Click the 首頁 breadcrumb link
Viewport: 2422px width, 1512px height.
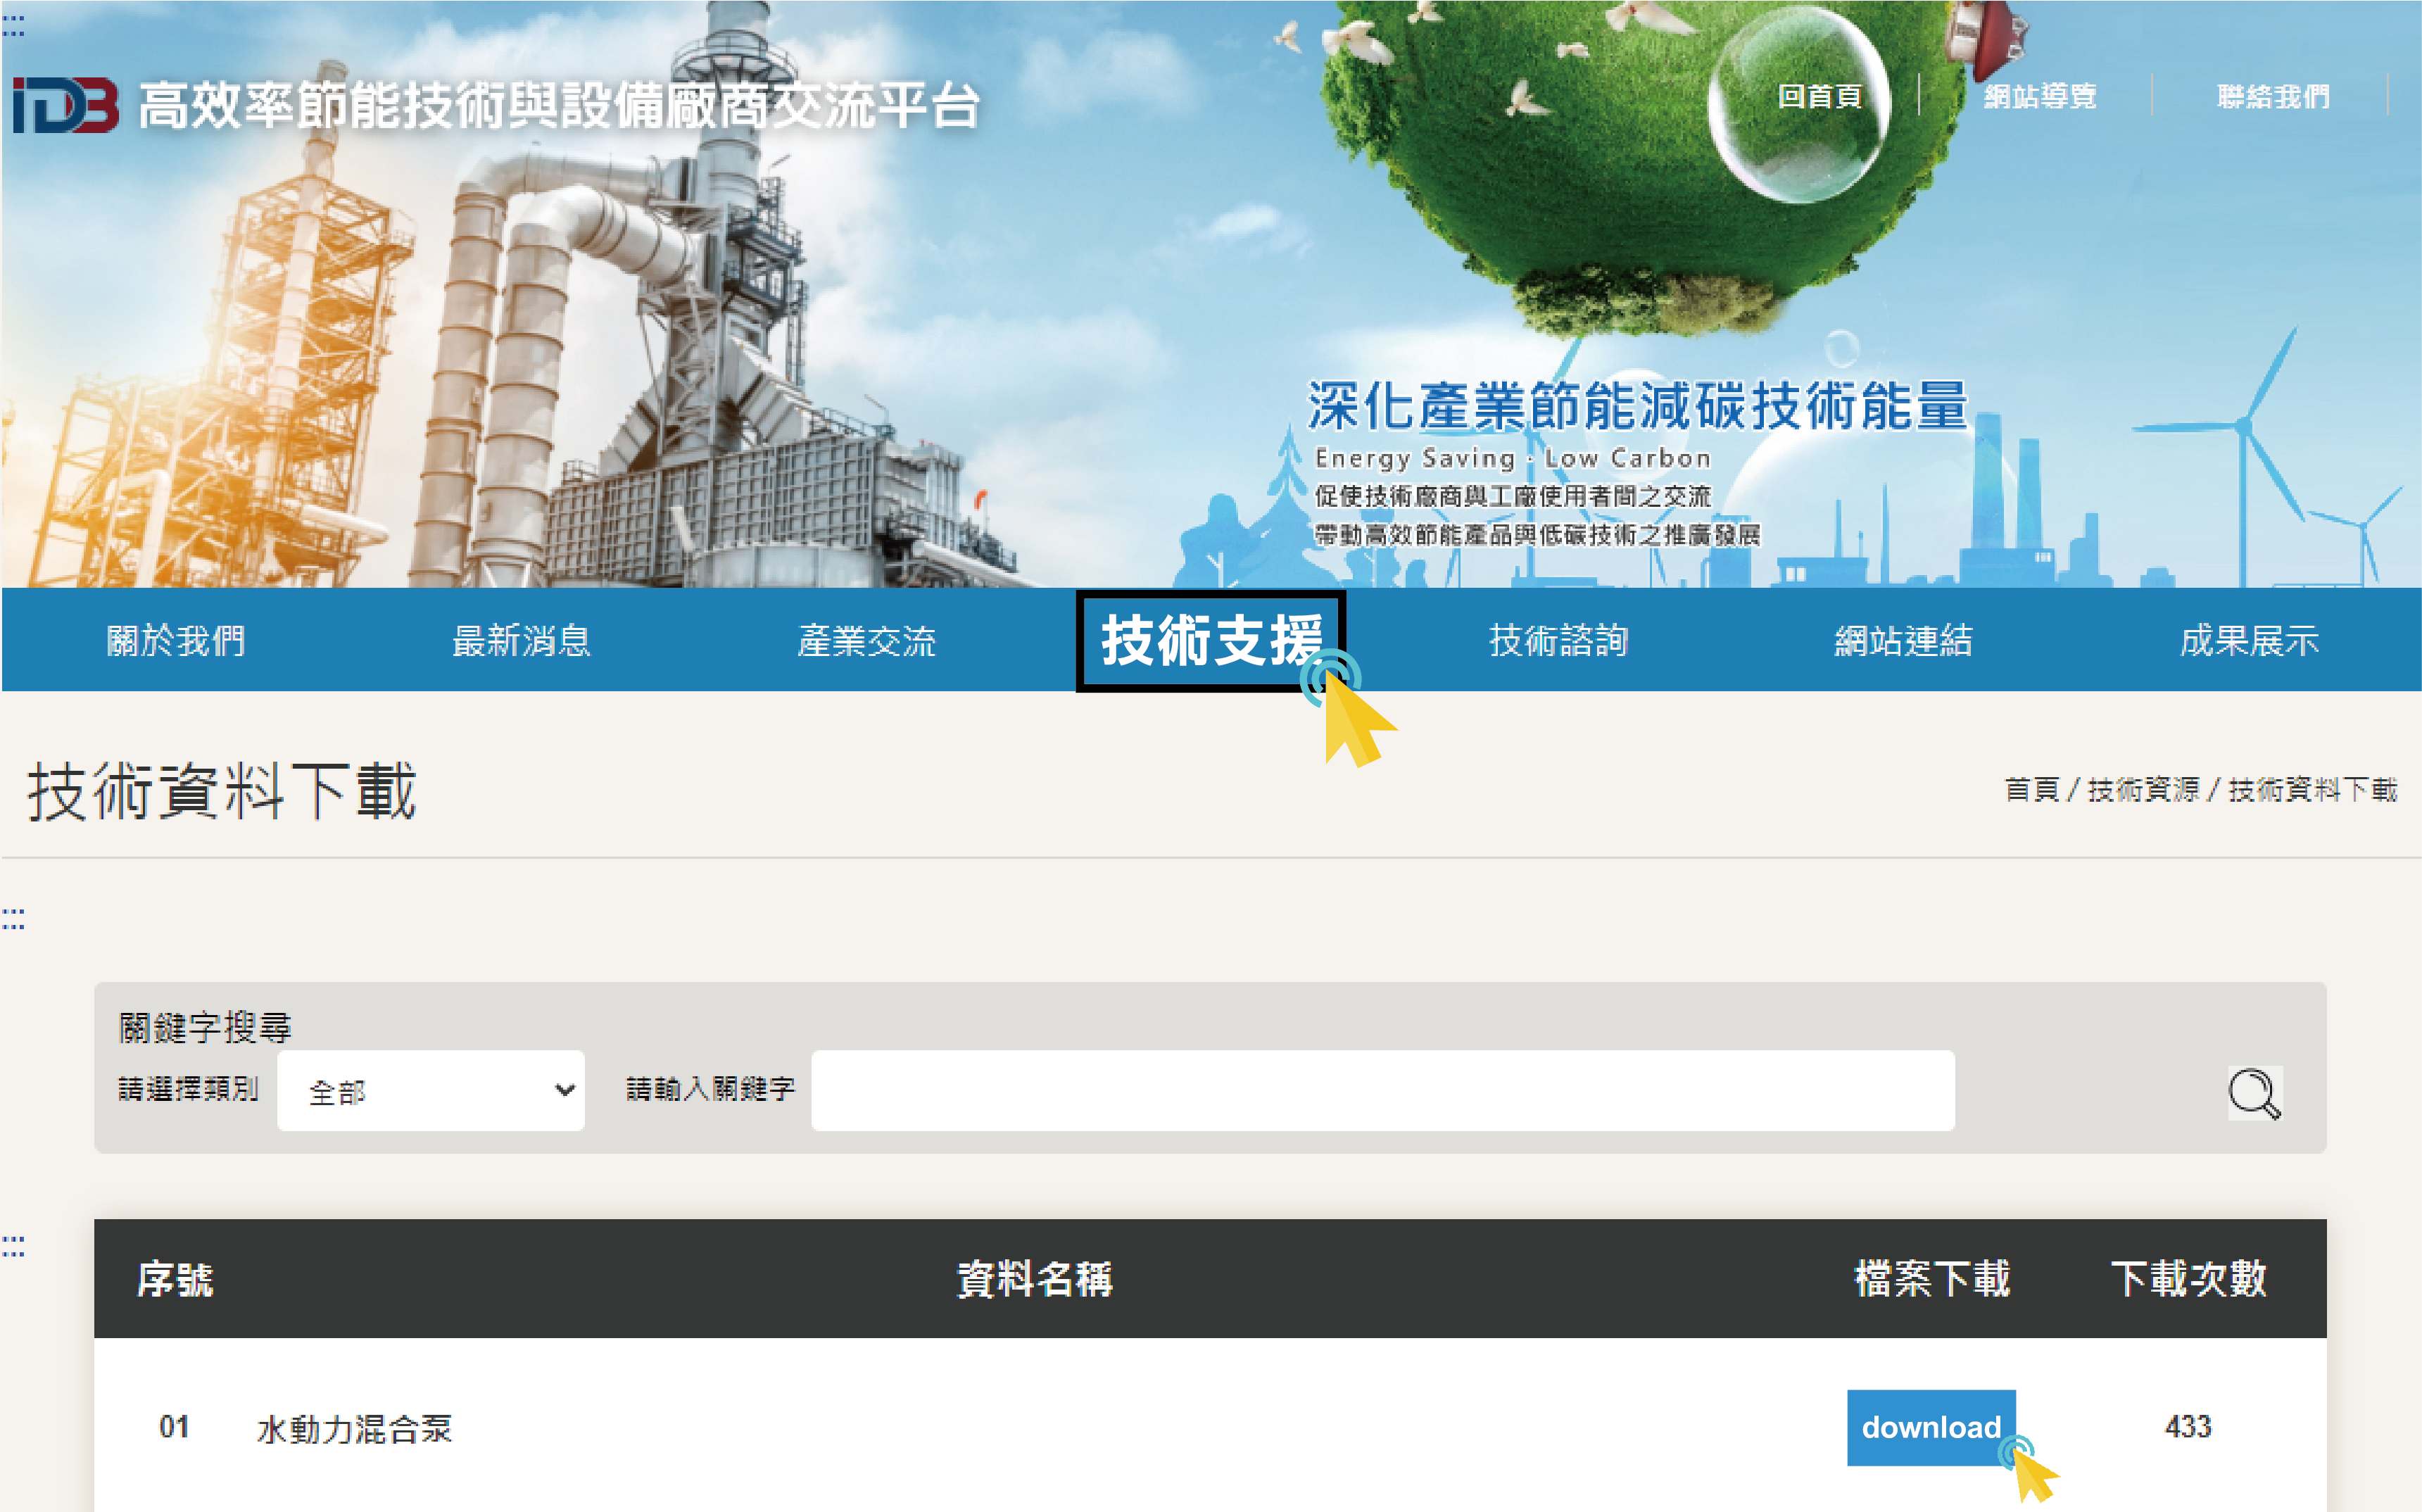(2031, 790)
